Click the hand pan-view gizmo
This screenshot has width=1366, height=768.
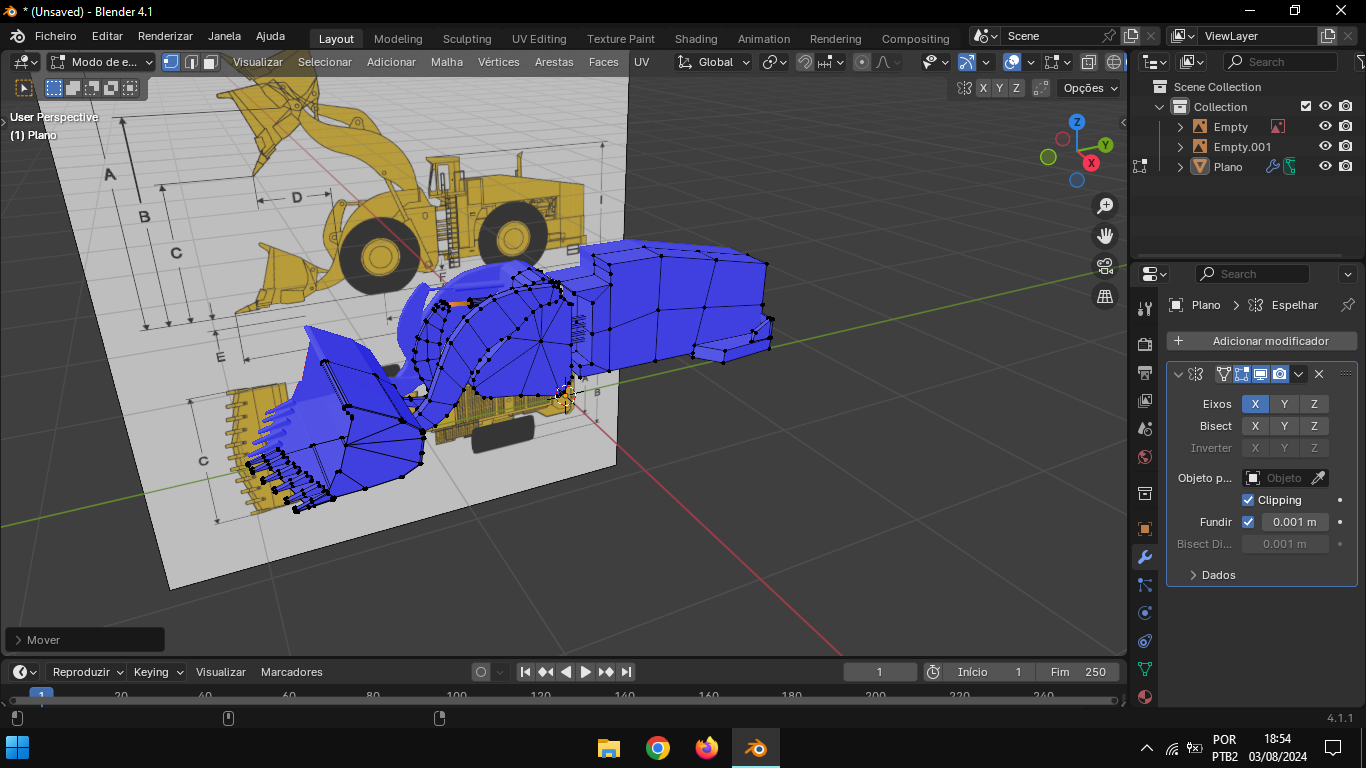pos(1105,236)
